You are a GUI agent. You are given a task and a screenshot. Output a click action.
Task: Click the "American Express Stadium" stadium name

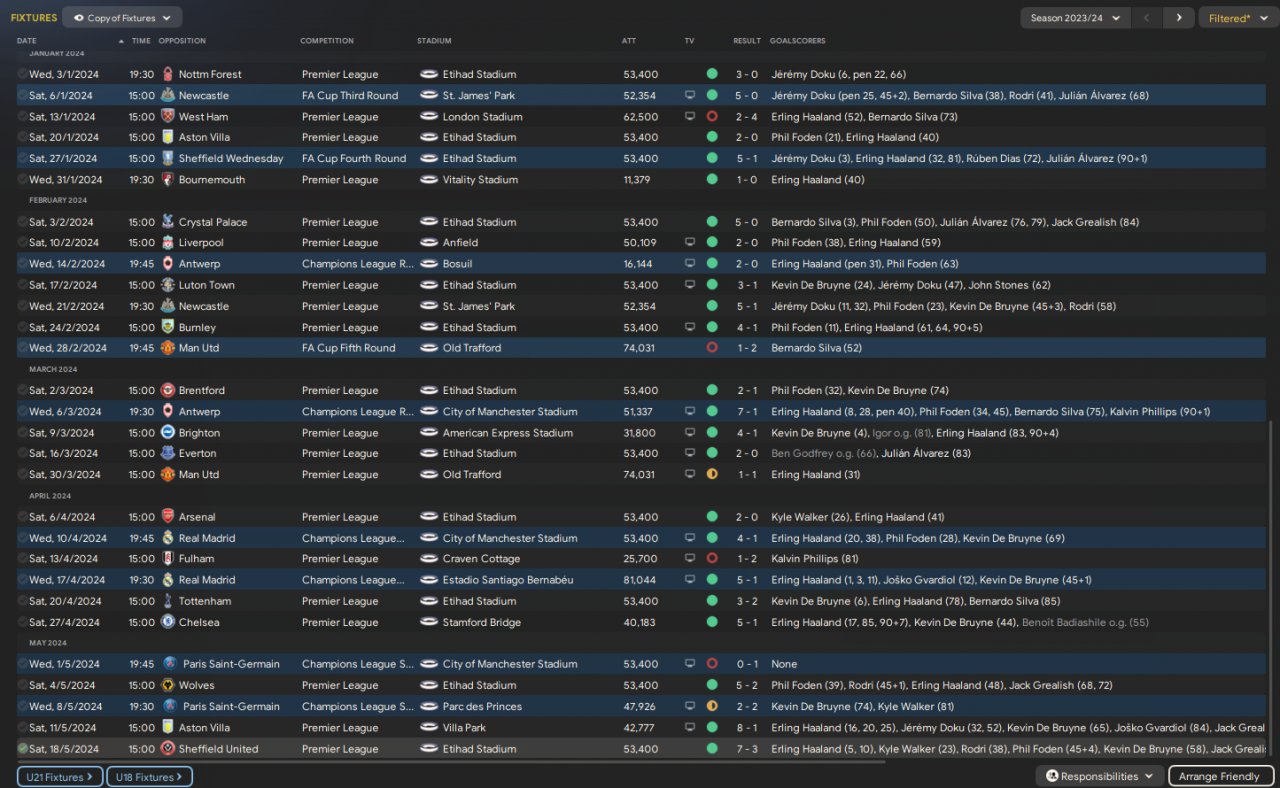[x=508, y=433]
